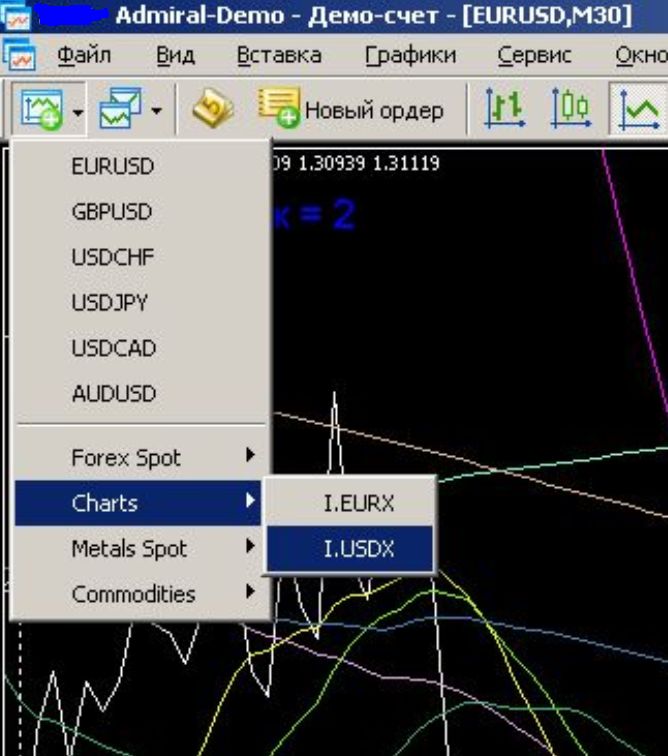The height and width of the screenshot is (756, 668).
Task: Choose USDJPY from the symbol list
Action: (x=140, y=302)
